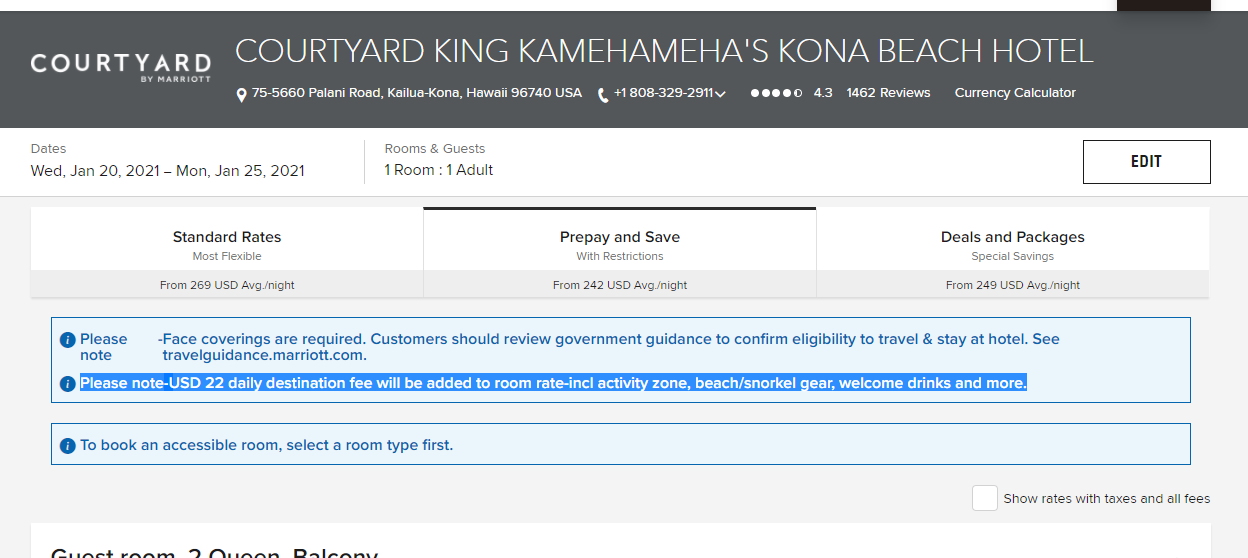Click the Courtyard by Marriott logo
Screen dimensions: 1248x558
[x=121, y=67]
